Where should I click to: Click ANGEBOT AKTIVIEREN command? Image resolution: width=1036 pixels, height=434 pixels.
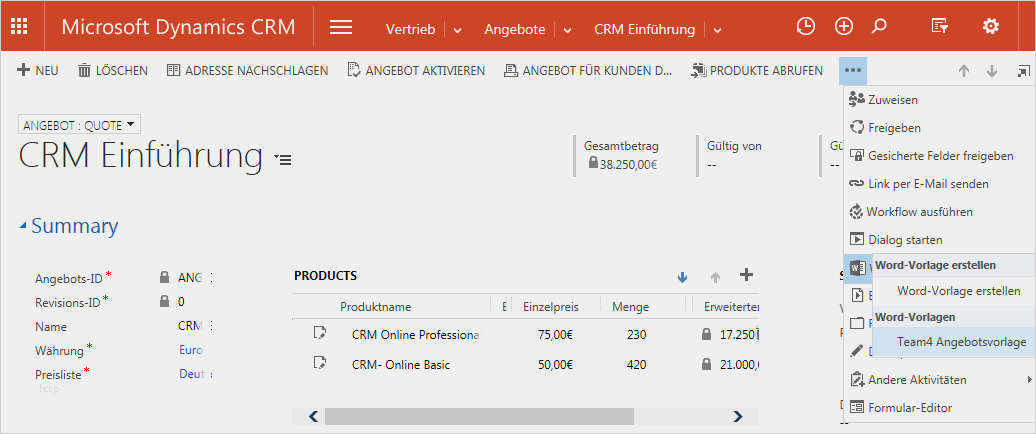(416, 70)
